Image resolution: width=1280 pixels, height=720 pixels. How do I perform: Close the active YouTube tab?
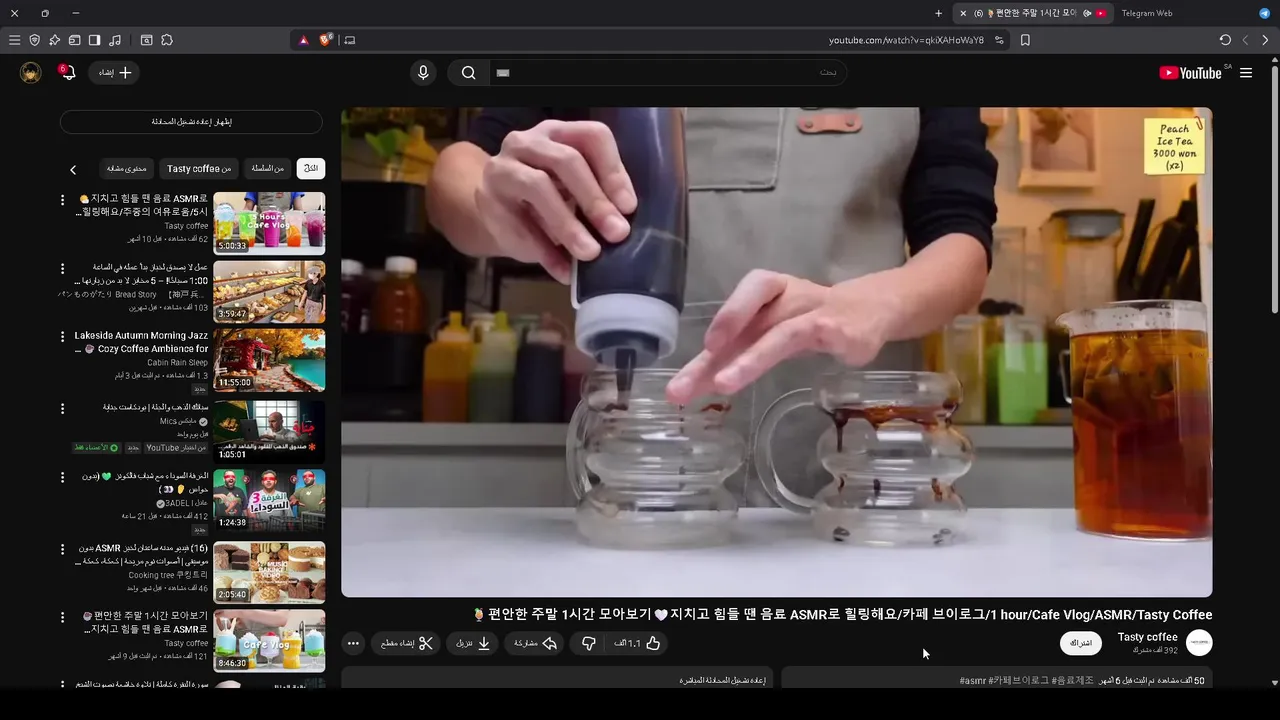pos(963,13)
